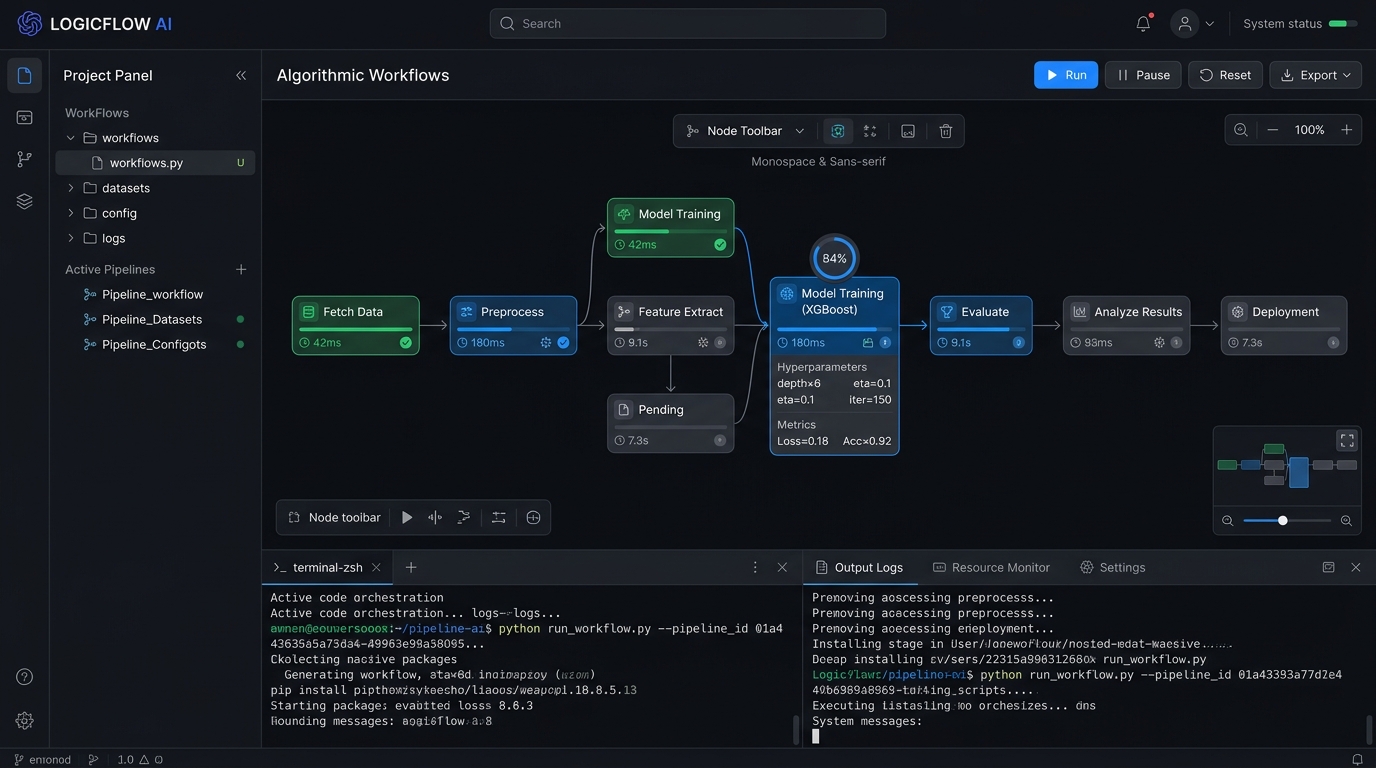Screen dimensions: 1376x768
Task: Open the layers stack icon in sidebar
Action: (x=25, y=201)
